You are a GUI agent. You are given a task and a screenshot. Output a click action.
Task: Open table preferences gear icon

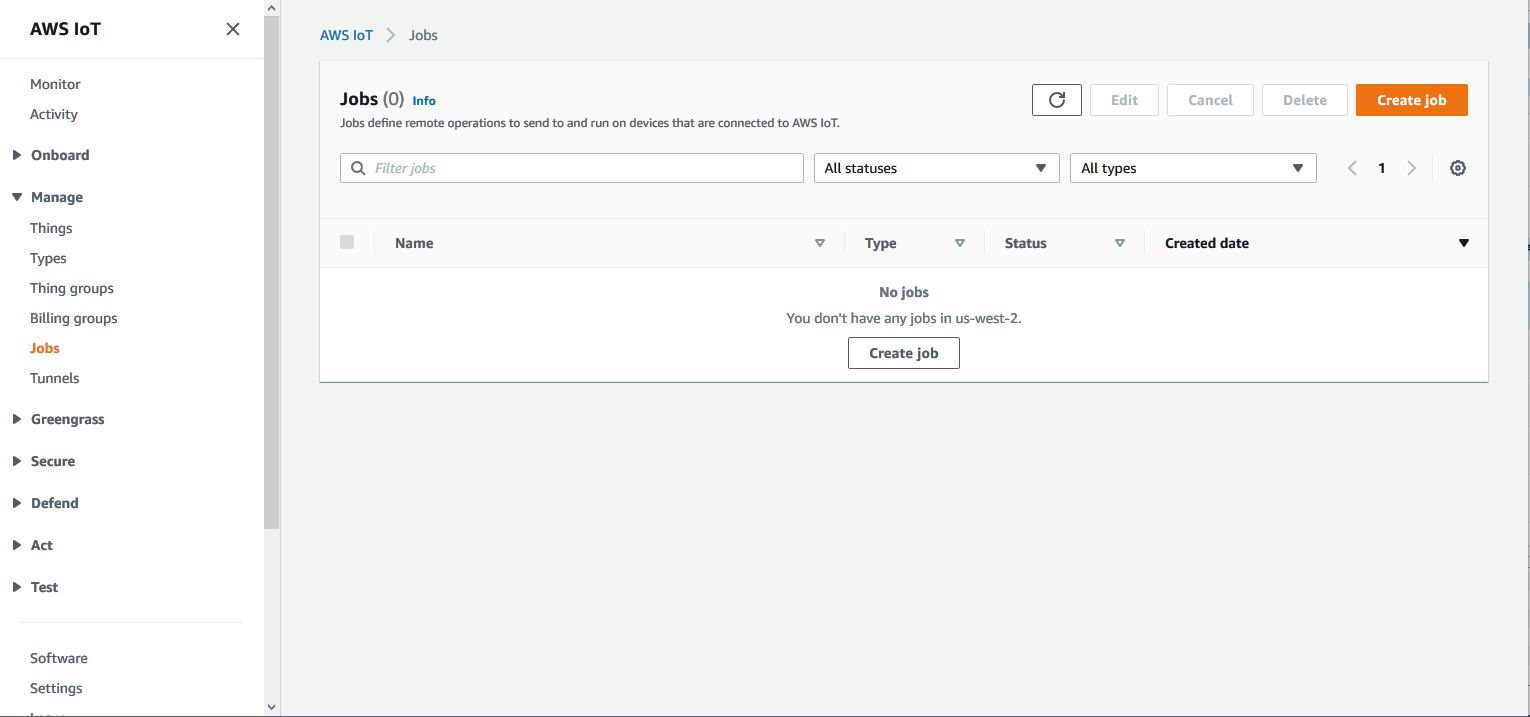click(1458, 168)
